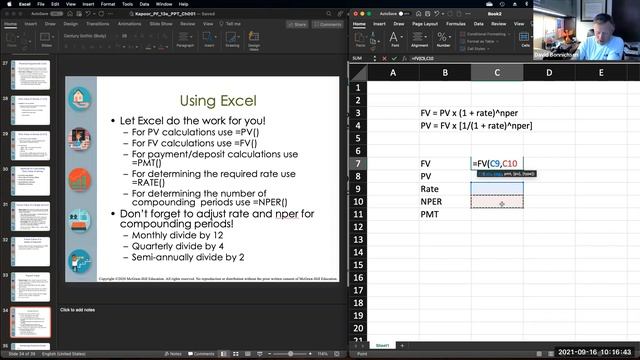Click the Conditional Formatting icon in Excel
The height and width of the screenshot is (360, 640).
tap(462, 34)
